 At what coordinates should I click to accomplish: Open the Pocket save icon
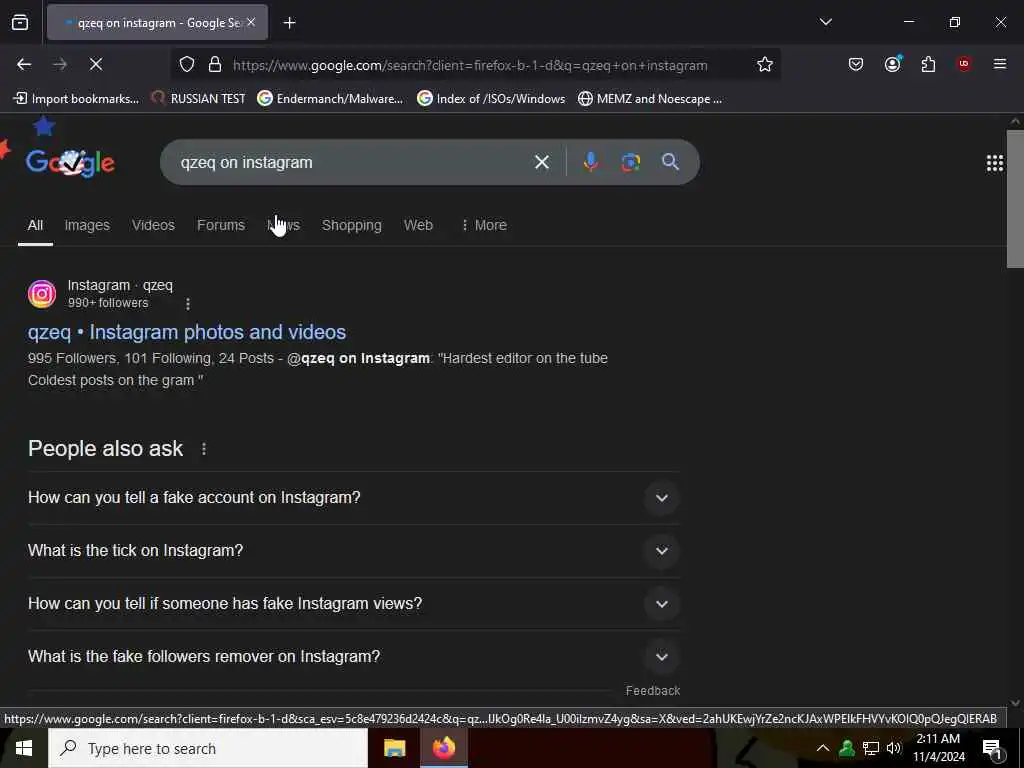tap(856, 64)
